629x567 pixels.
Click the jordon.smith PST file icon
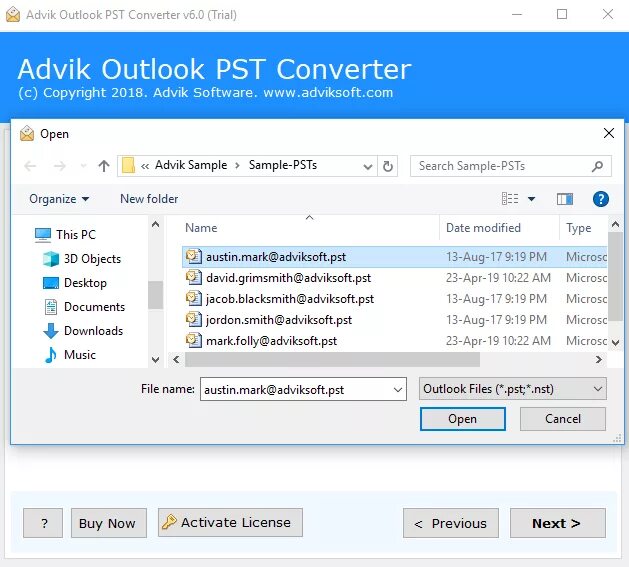[x=194, y=319]
